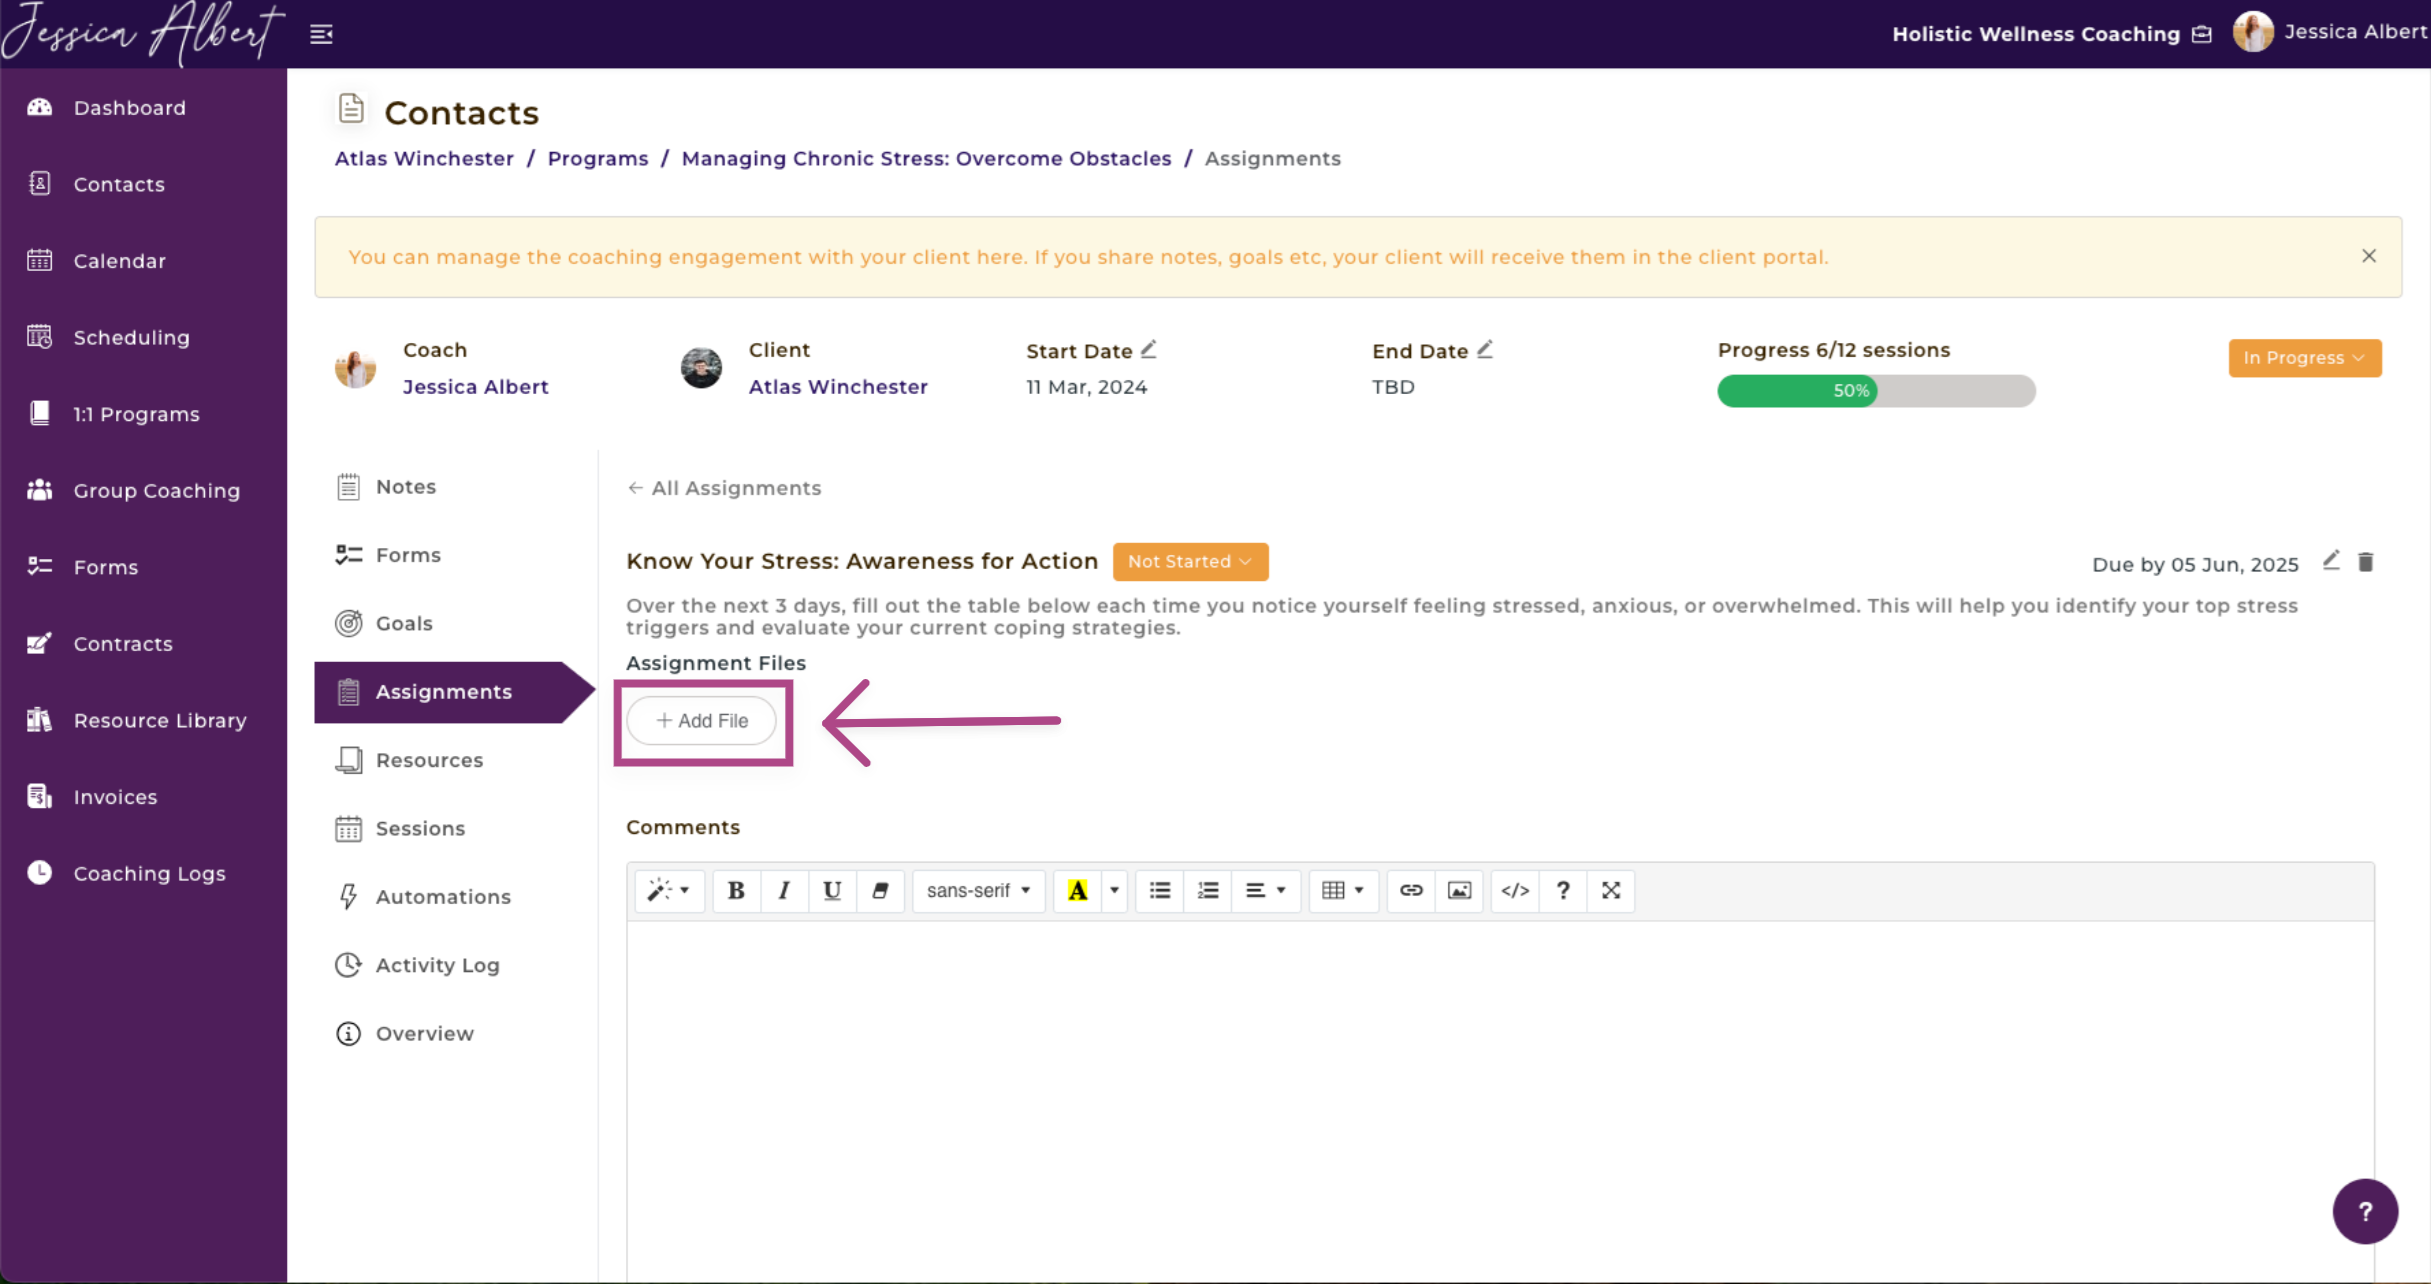2431x1284 pixels.
Task: Click the Atlas Winchester breadcrumb link
Action: click(424, 158)
